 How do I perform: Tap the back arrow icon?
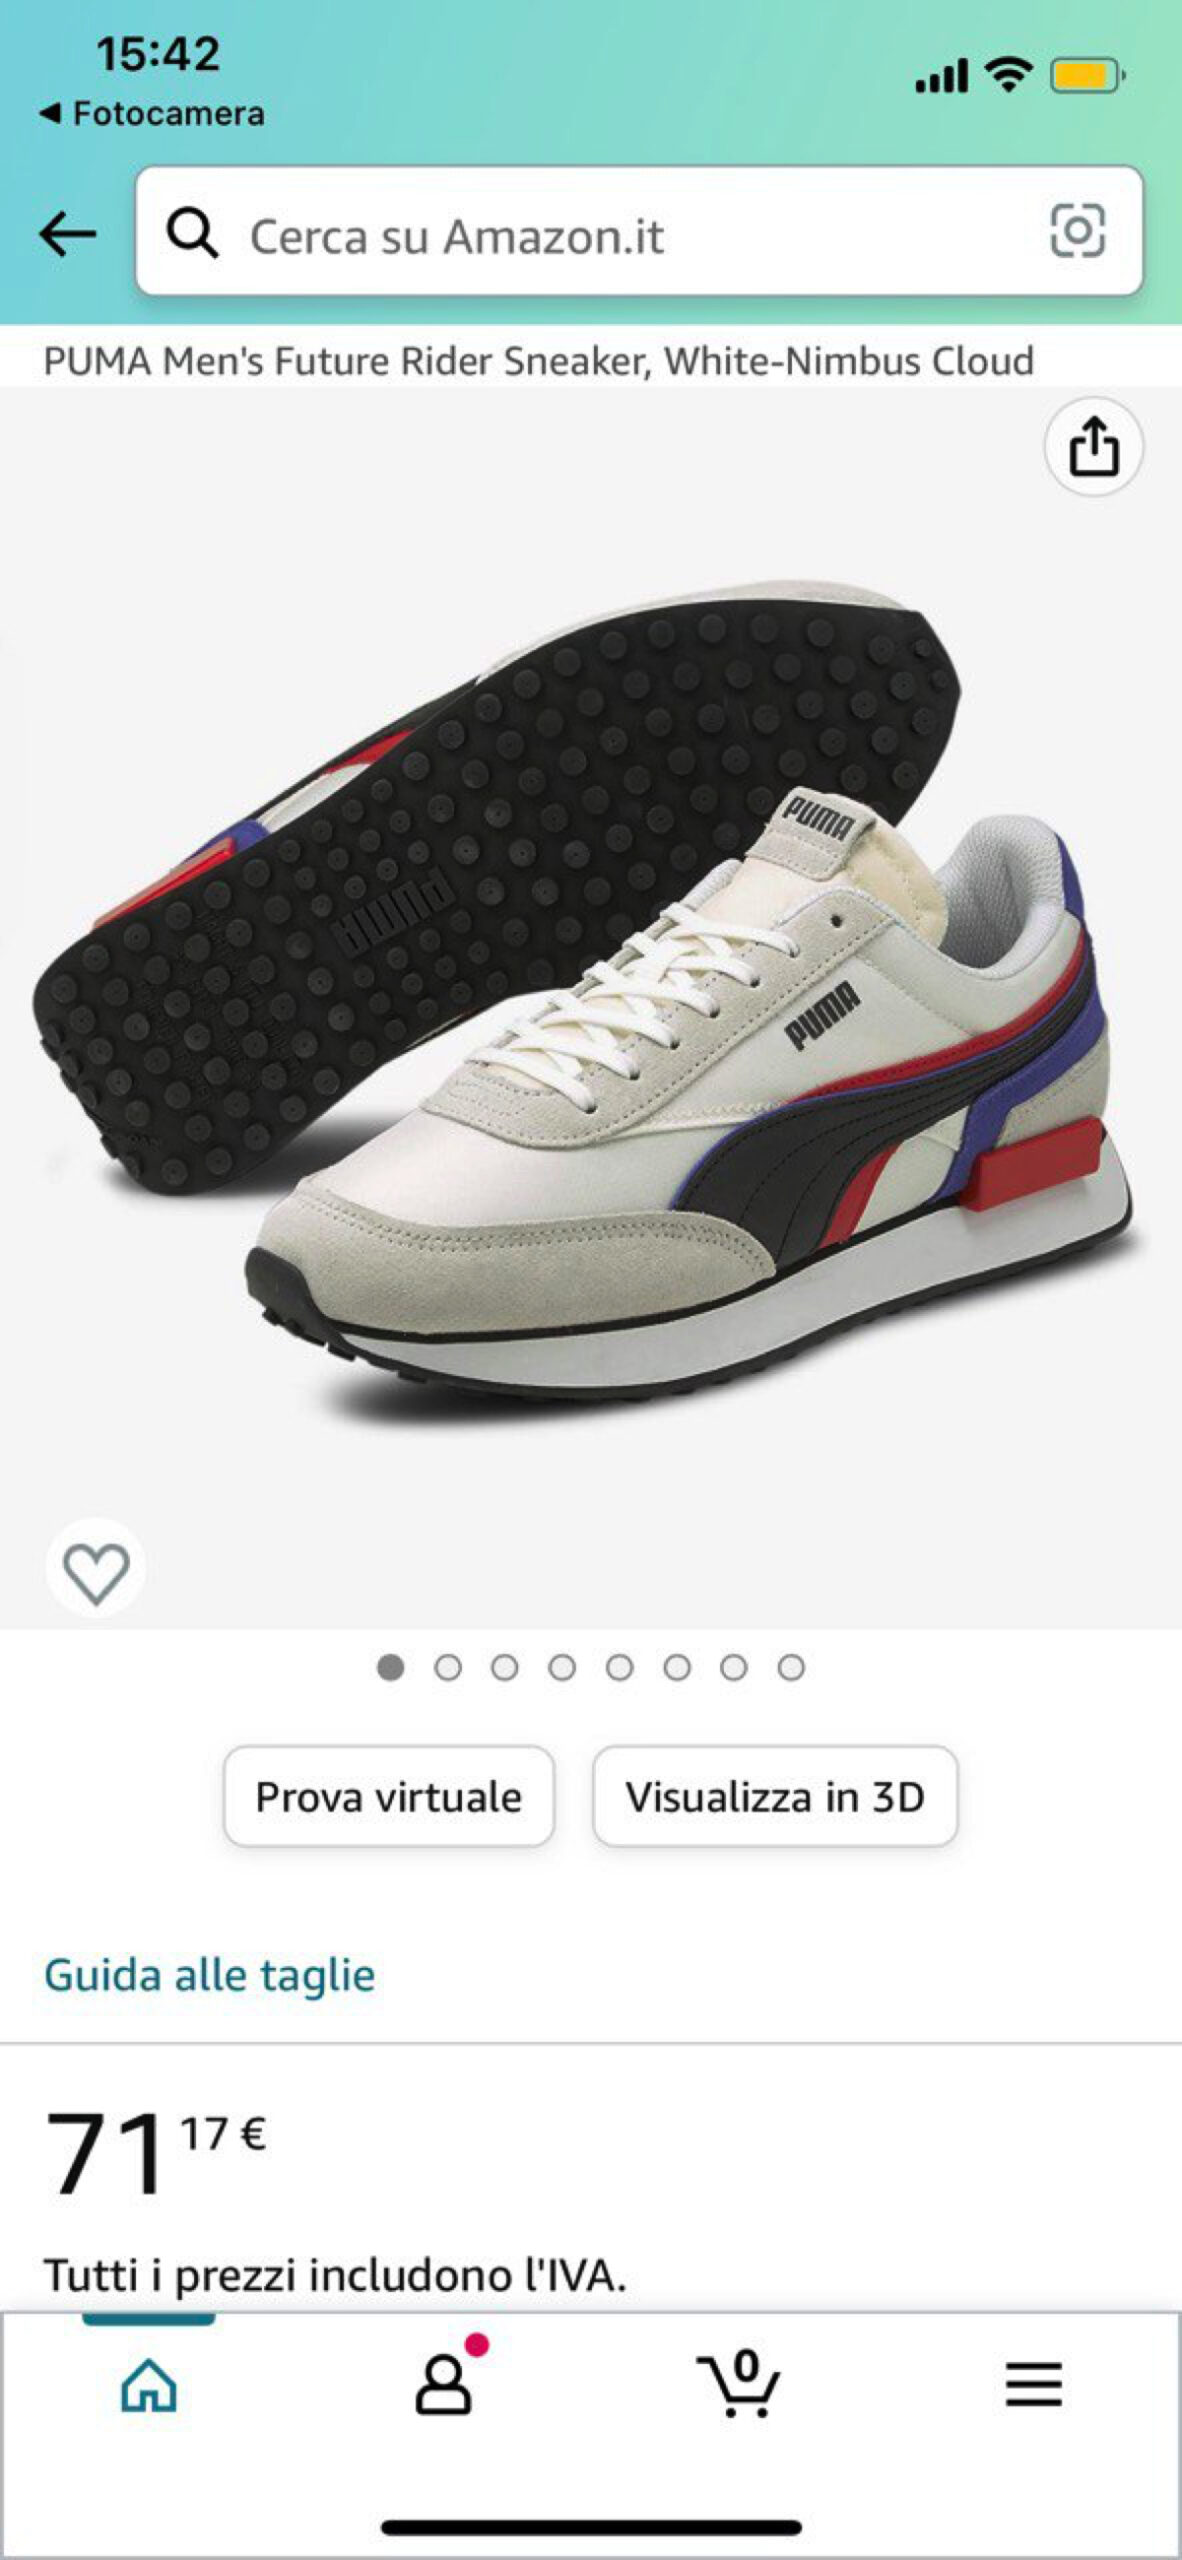pyautogui.click(x=67, y=235)
